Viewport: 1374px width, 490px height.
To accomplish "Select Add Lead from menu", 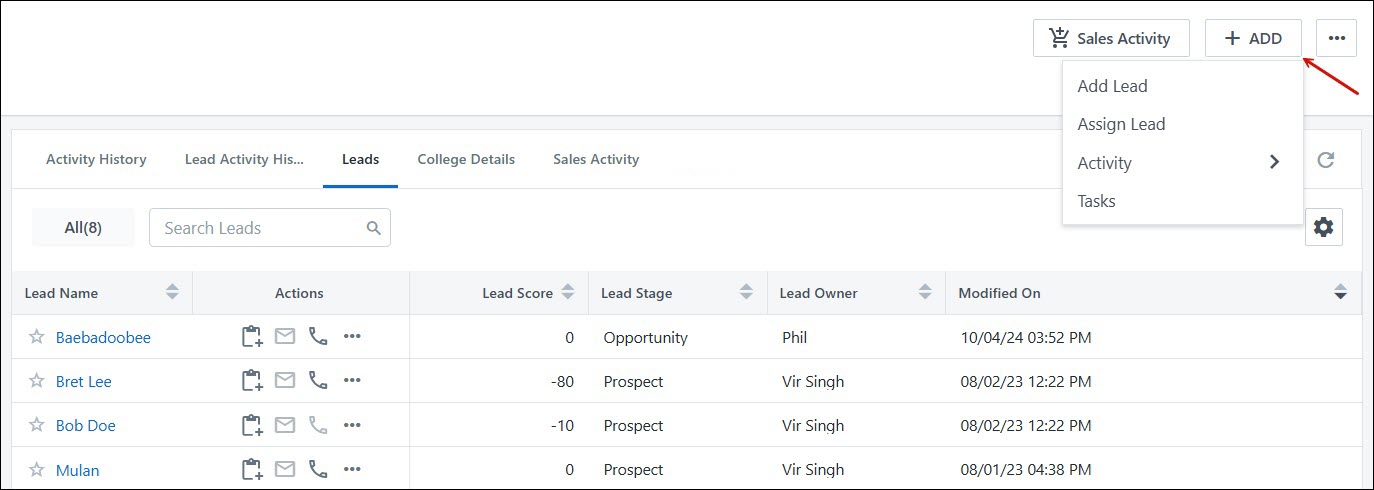I will pyautogui.click(x=1112, y=86).
